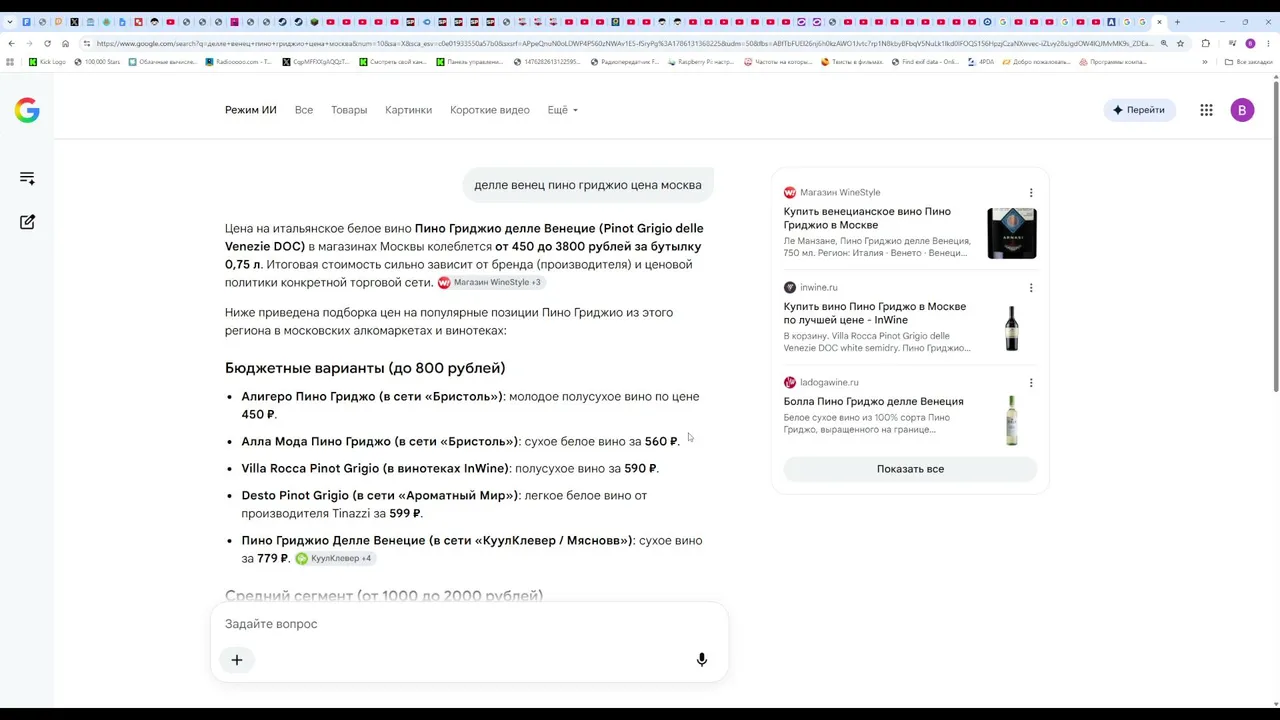1280x720 pixels.
Task: Open the Болла Пино Гриджио делле Венеция link
Action: pyautogui.click(x=874, y=402)
